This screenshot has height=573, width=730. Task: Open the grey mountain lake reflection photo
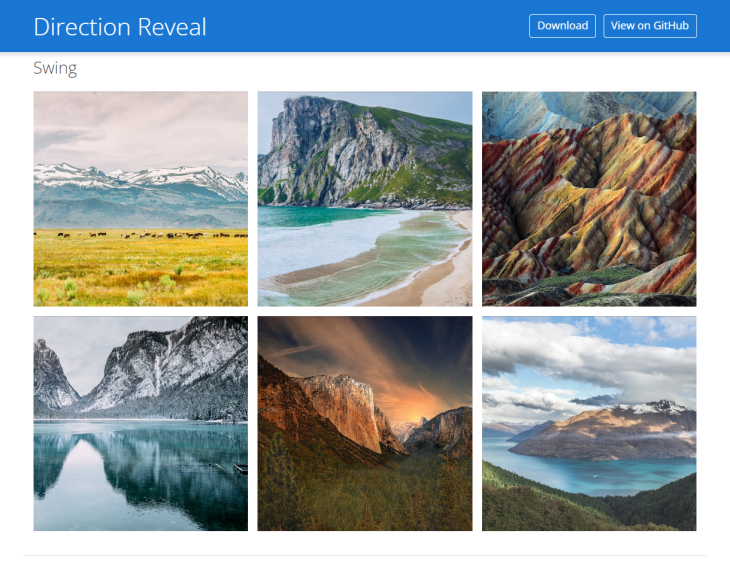(x=140, y=423)
